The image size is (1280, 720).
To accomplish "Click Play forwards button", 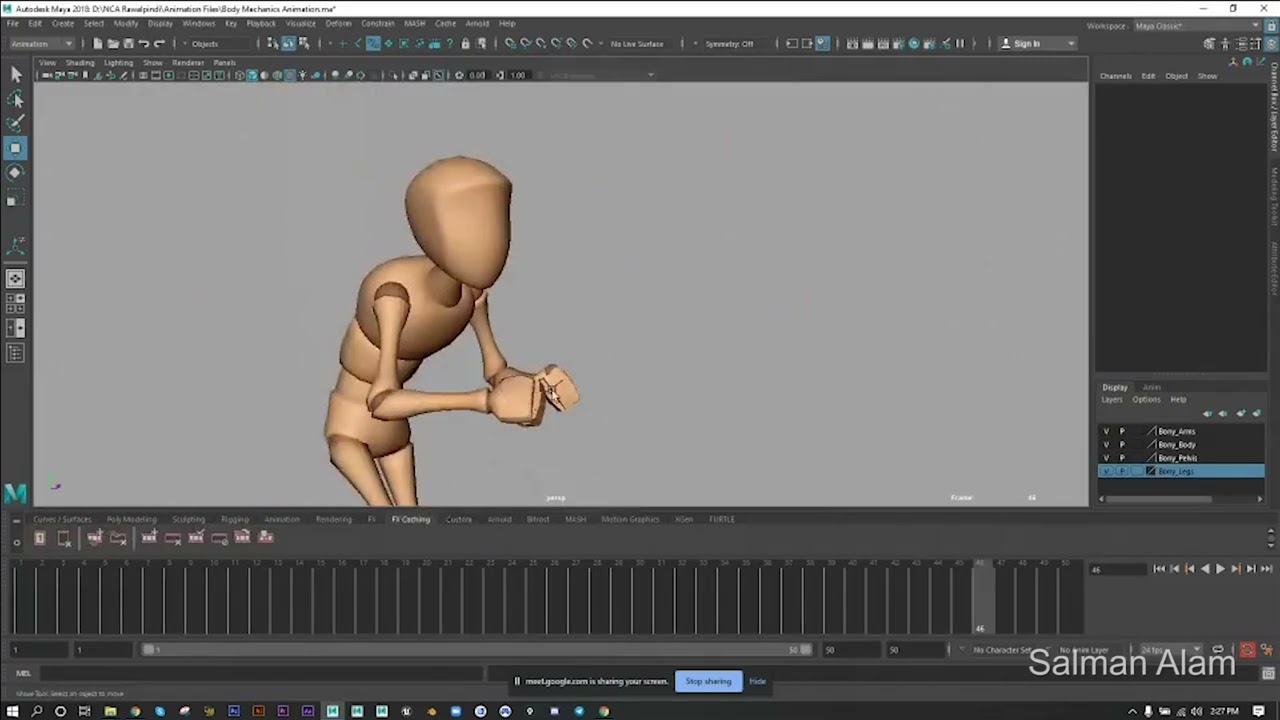I will [x=1220, y=569].
